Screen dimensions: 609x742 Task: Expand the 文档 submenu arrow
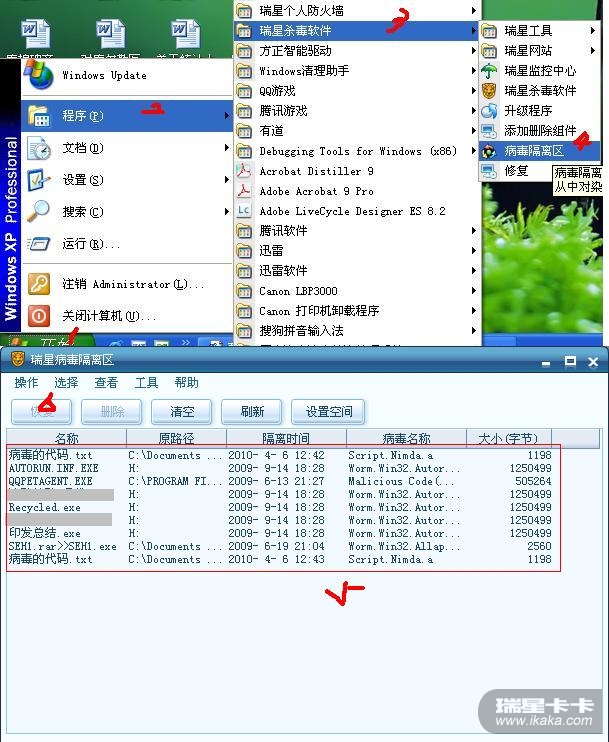click(227, 148)
